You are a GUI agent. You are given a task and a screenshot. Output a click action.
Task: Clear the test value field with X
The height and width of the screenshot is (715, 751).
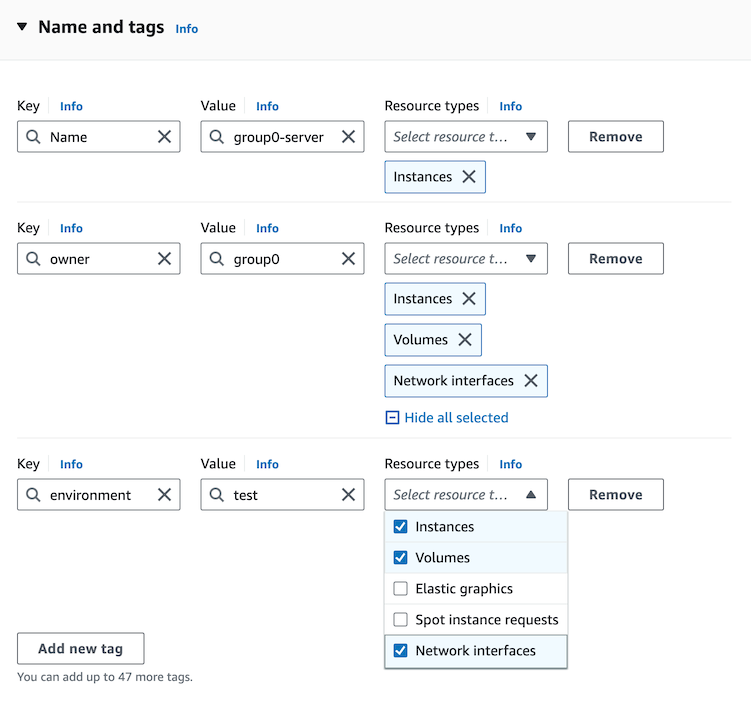pyautogui.click(x=348, y=495)
